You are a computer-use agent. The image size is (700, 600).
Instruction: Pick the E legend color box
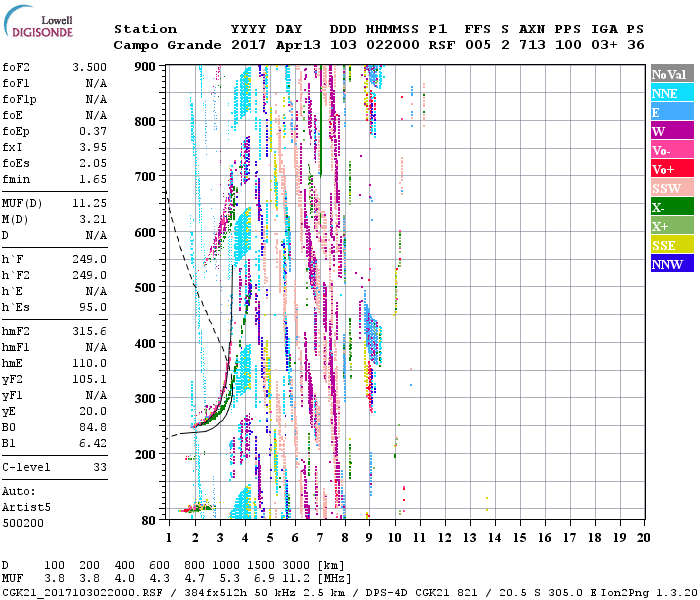pyautogui.click(x=671, y=112)
